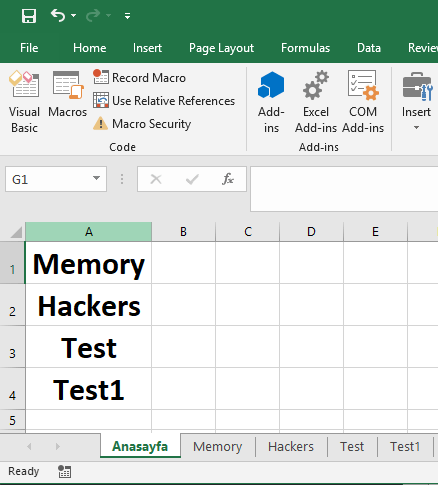Switch to the Test1 sheet tab
Screen dimensions: 438x485
(x=405, y=447)
